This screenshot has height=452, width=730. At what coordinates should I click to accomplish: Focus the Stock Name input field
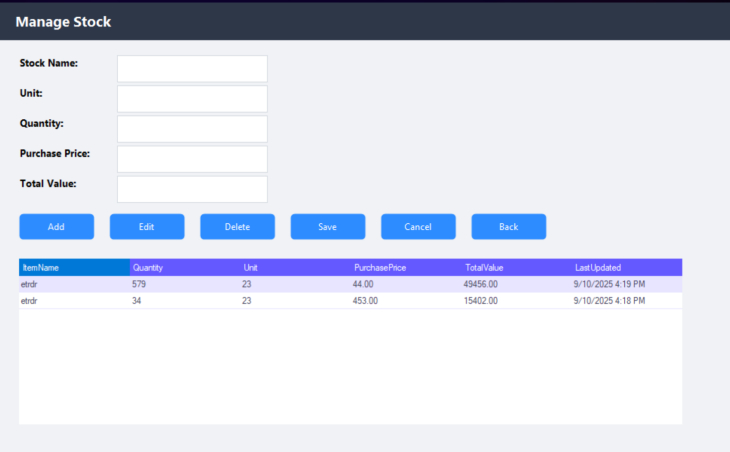pyautogui.click(x=192, y=69)
